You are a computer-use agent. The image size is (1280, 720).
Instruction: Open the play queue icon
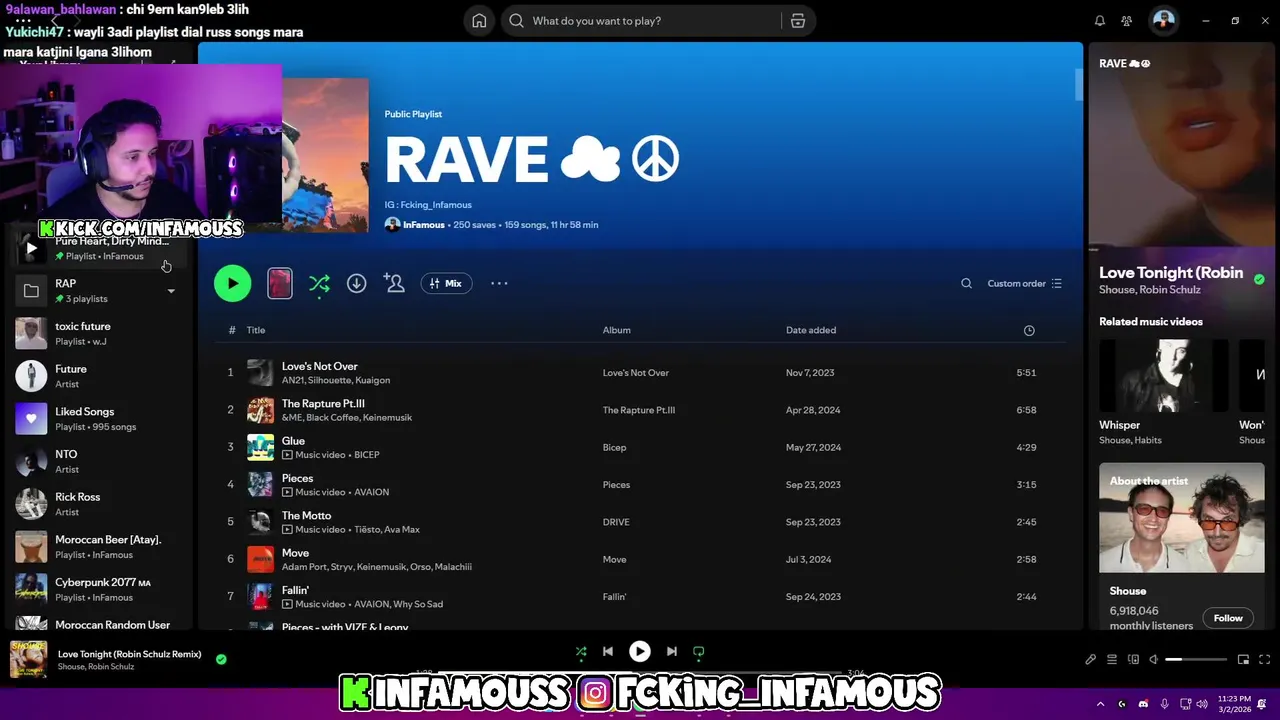pyautogui.click(x=1112, y=659)
